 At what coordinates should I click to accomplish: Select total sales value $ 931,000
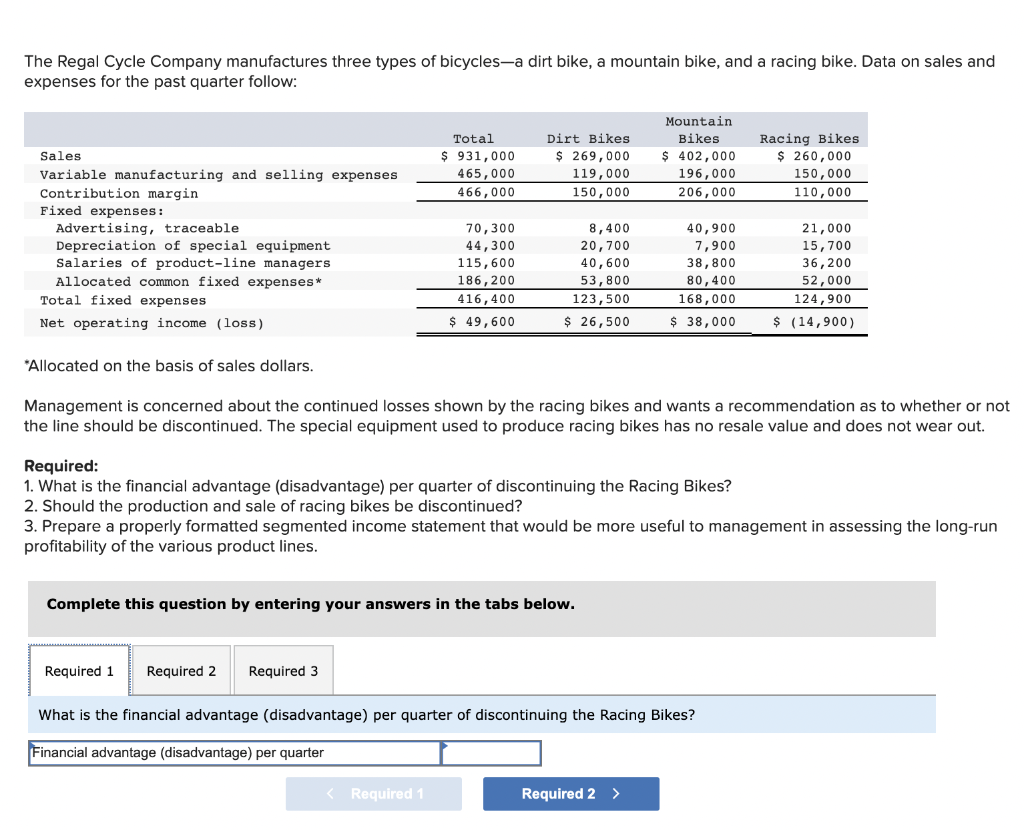pyautogui.click(x=477, y=156)
